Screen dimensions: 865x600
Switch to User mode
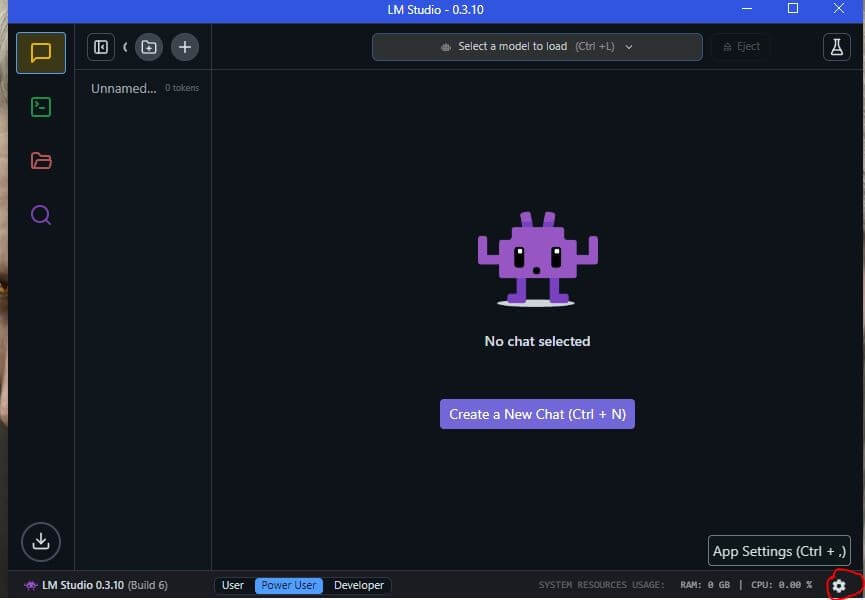click(x=233, y=585)
